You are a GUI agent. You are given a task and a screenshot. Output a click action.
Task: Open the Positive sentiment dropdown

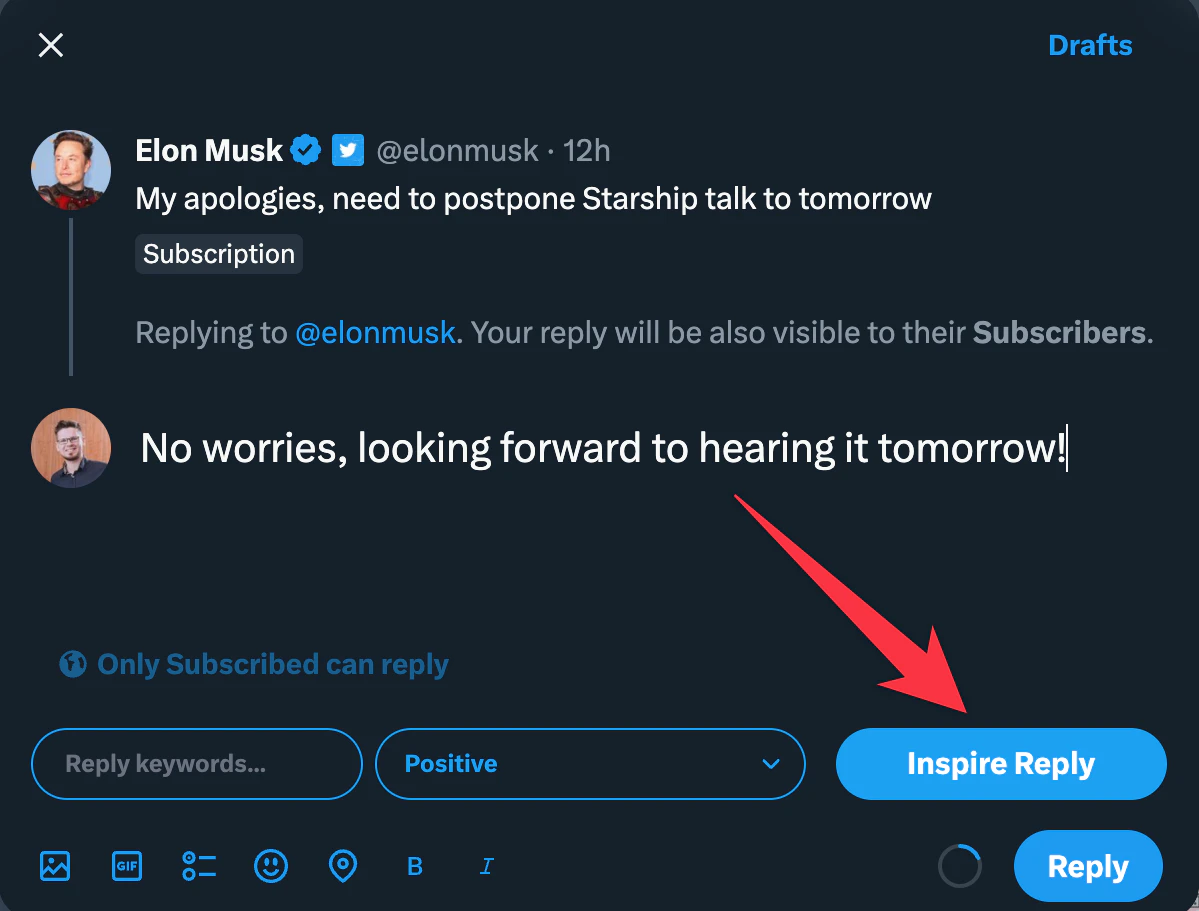(590, 763)
